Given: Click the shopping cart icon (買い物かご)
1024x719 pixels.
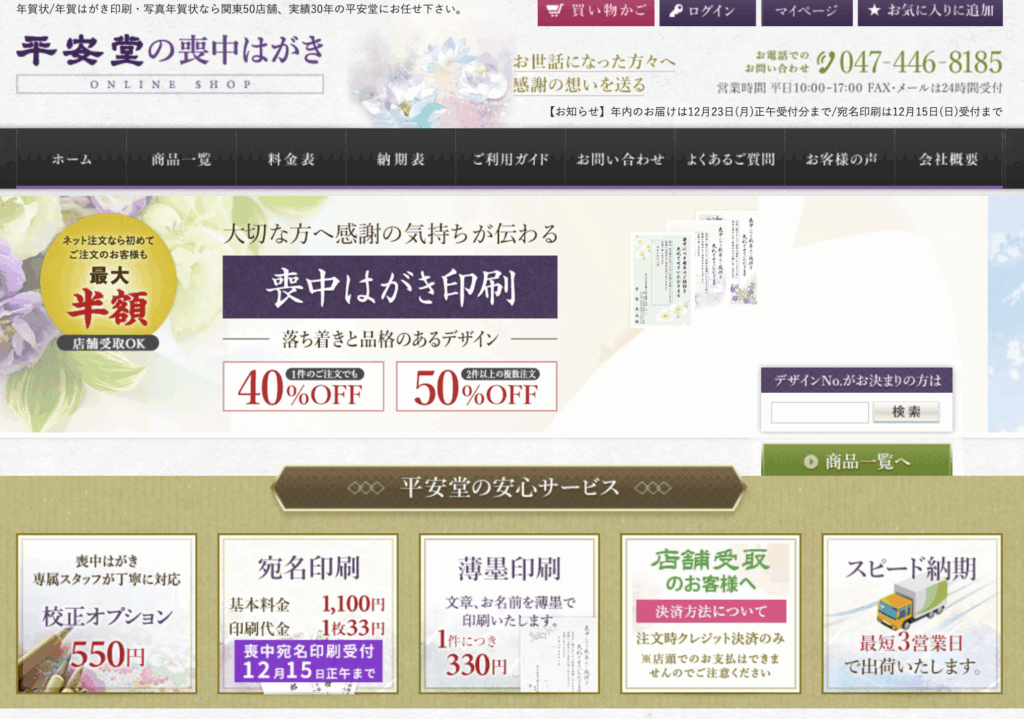Looking at the screenshot, I should pyautogui.click(x=555, y=12).
